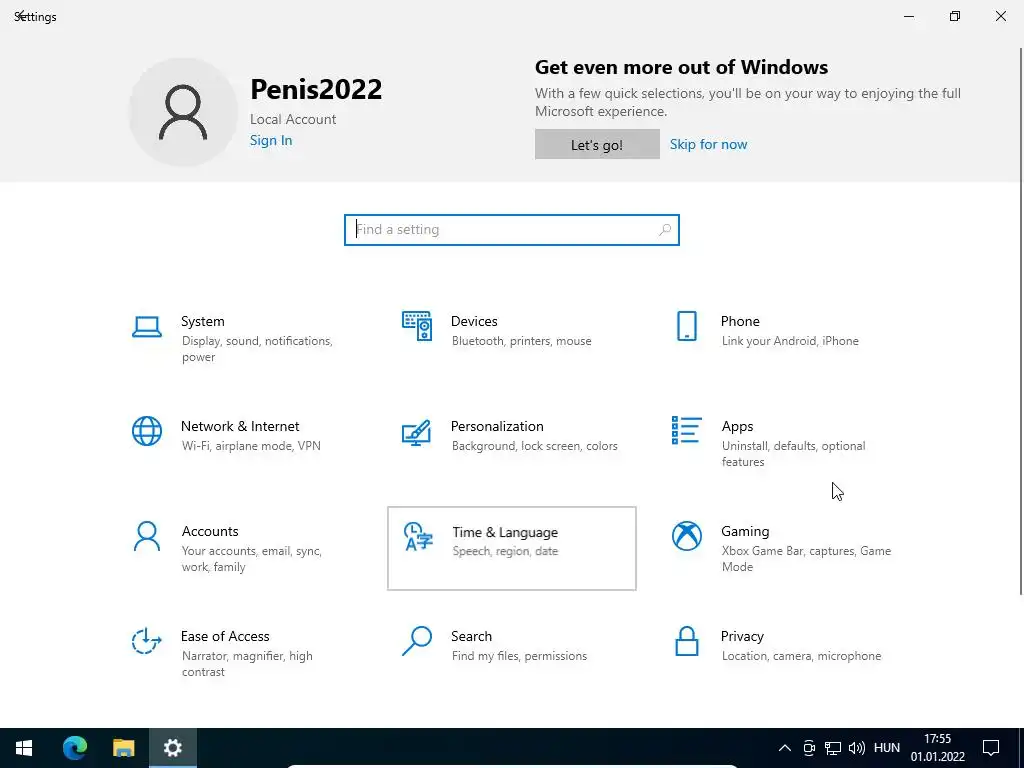This screenshot has height=768, width=1024.
Task: Open the System laptop icon
Action: (x=147, y=327)
